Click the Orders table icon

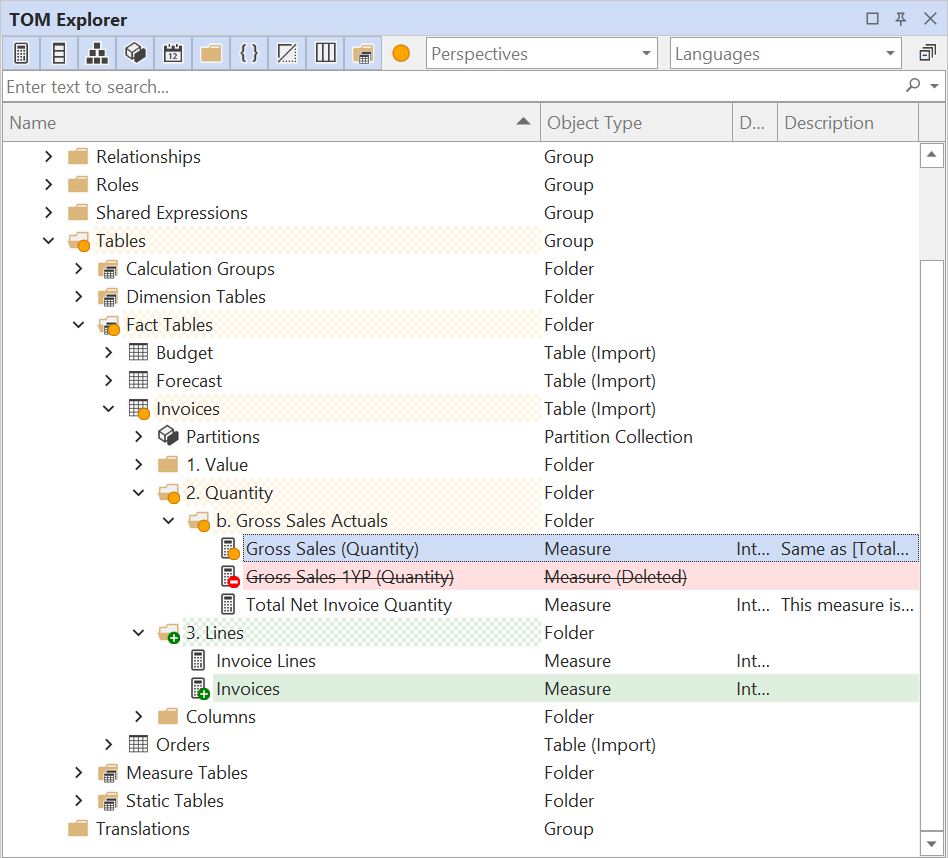(138, 744)
